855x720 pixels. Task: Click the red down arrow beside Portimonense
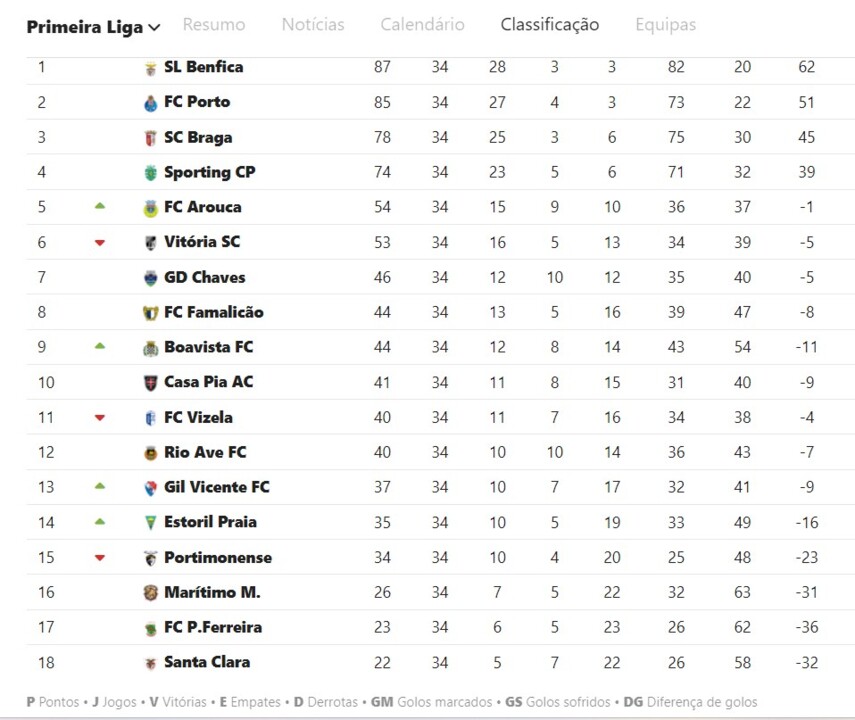[100, 558]
